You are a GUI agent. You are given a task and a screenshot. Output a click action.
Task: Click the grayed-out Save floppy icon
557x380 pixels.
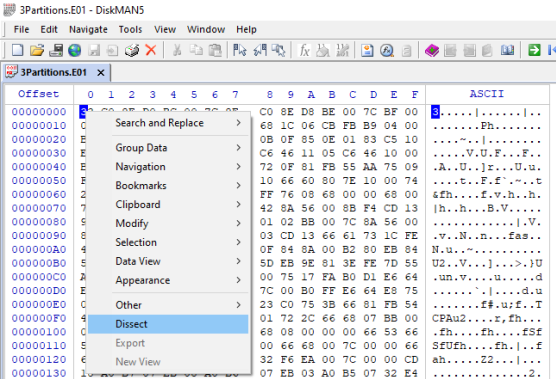pos(94,50)
